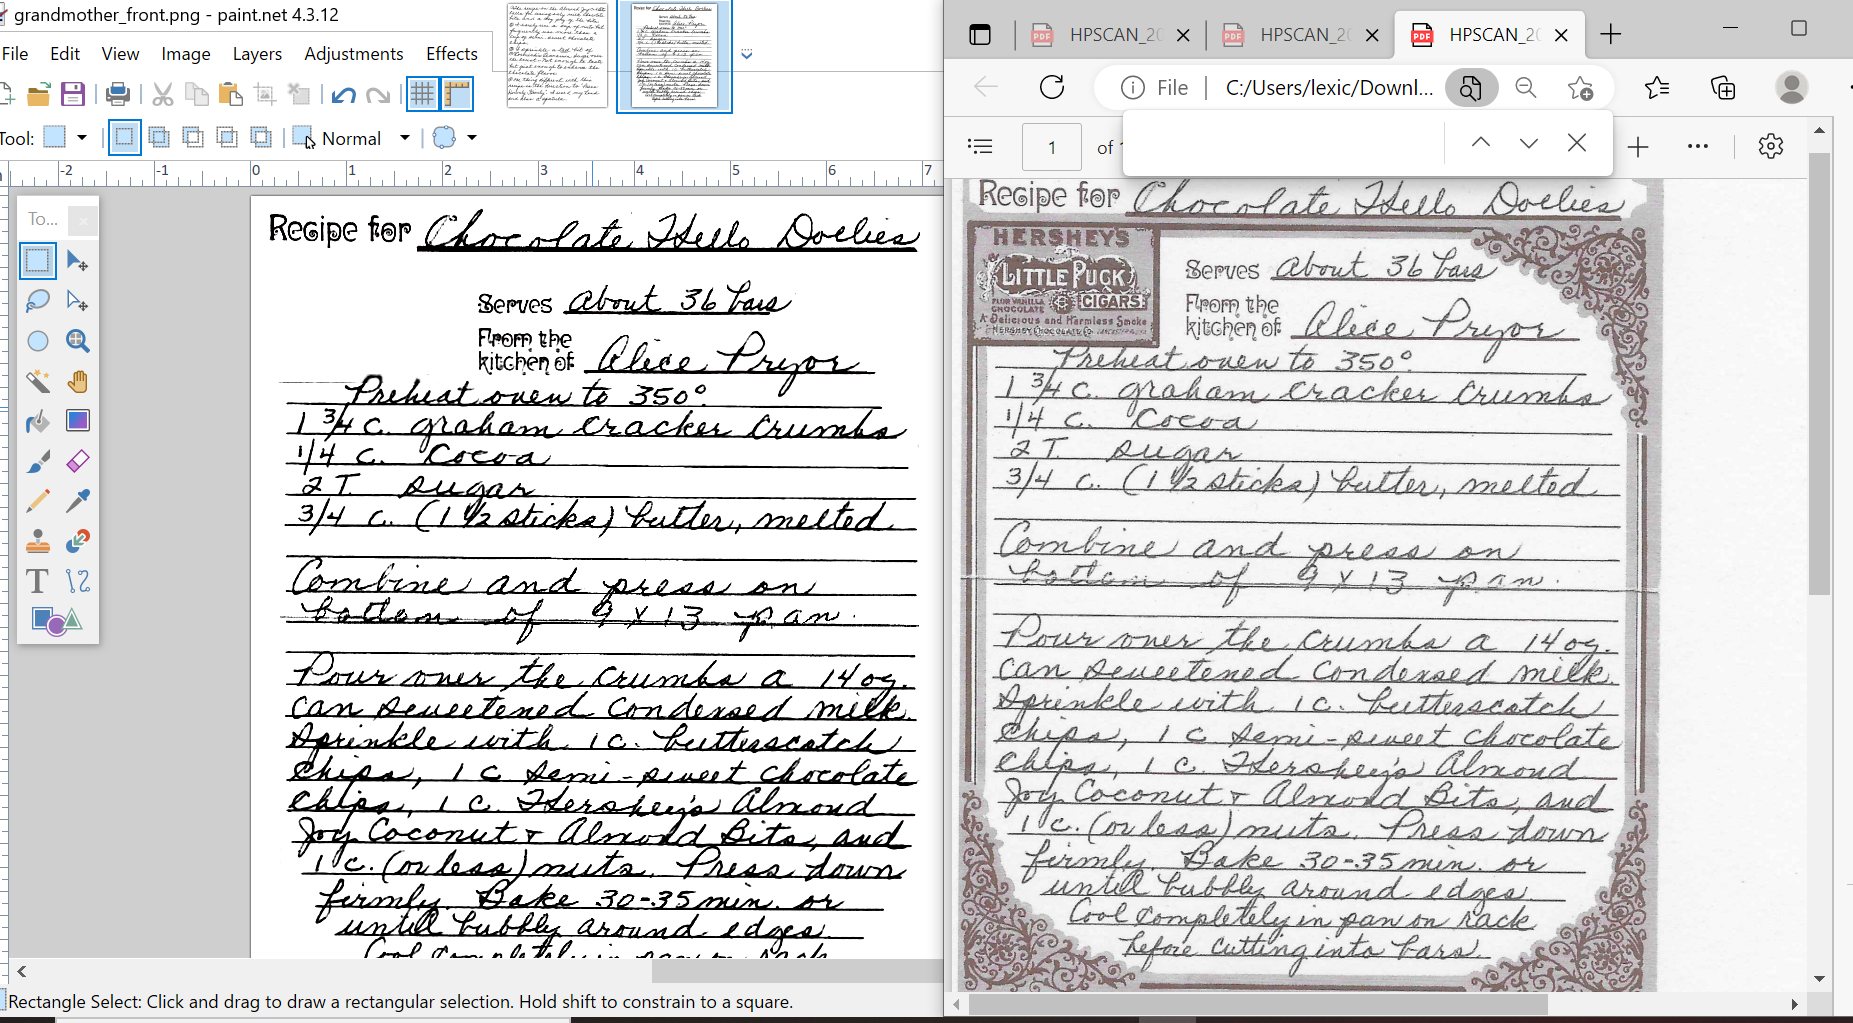Open the Effects menu

click(452, 54)
